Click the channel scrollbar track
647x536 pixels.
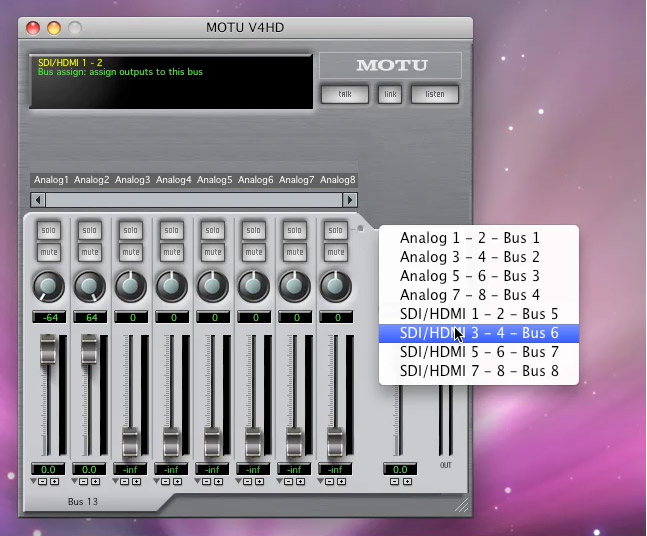(194, 200)
